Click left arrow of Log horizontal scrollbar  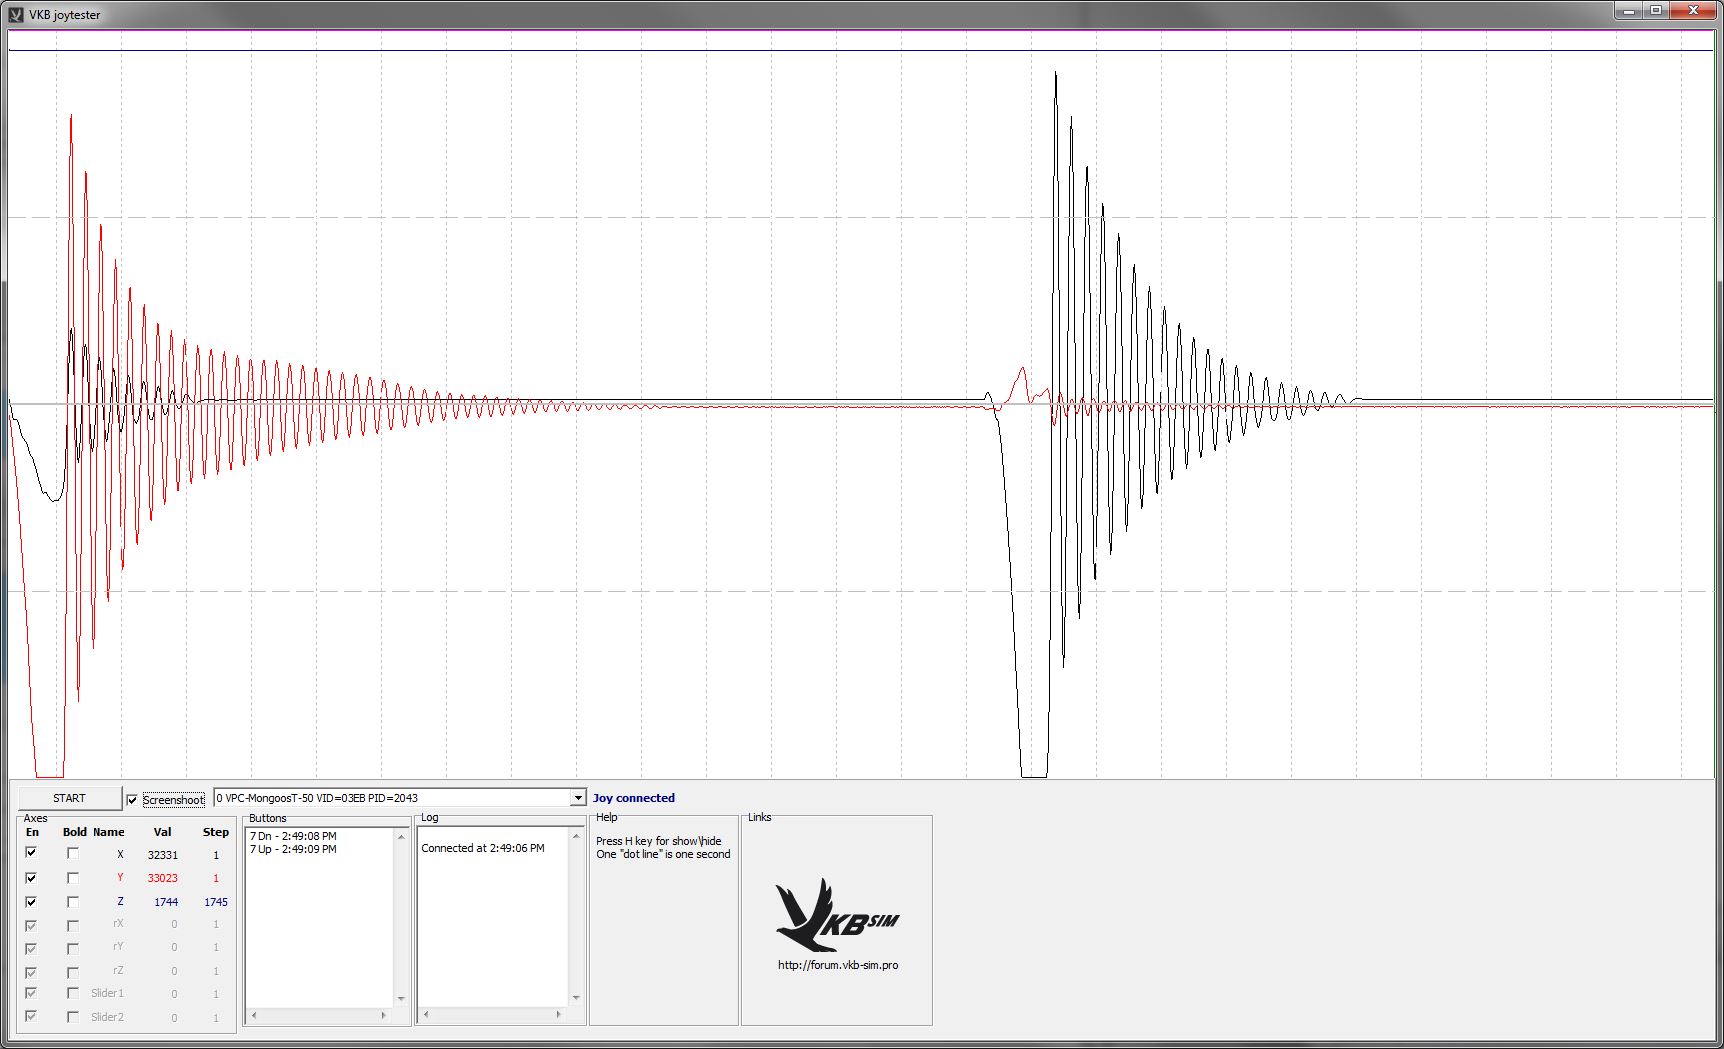point(426,1015)
